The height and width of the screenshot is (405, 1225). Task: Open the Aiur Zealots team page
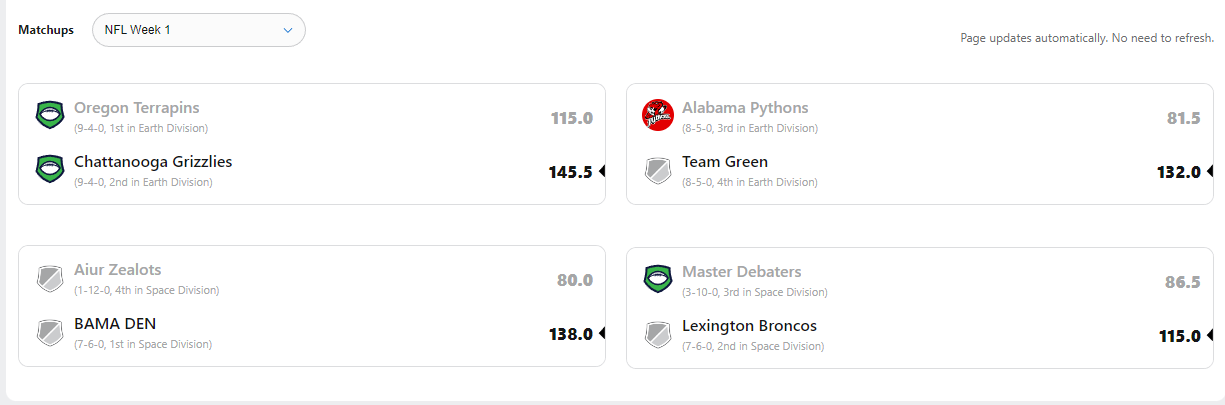(117, 269)
